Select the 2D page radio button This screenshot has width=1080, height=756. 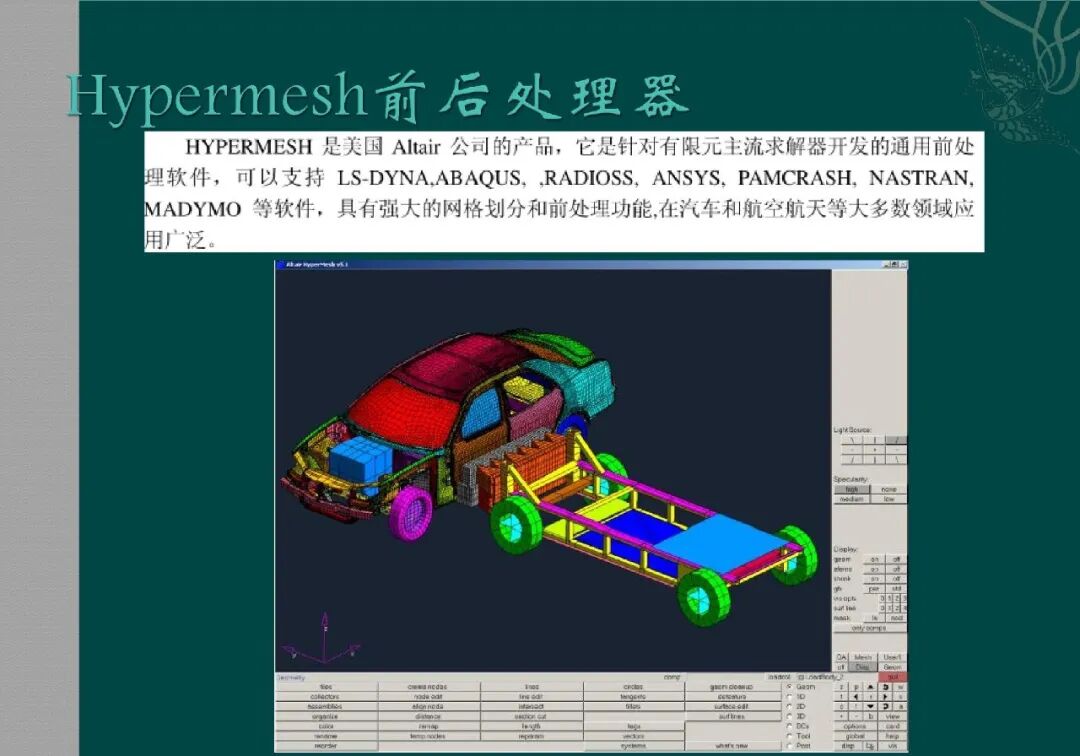coord(789,706)
